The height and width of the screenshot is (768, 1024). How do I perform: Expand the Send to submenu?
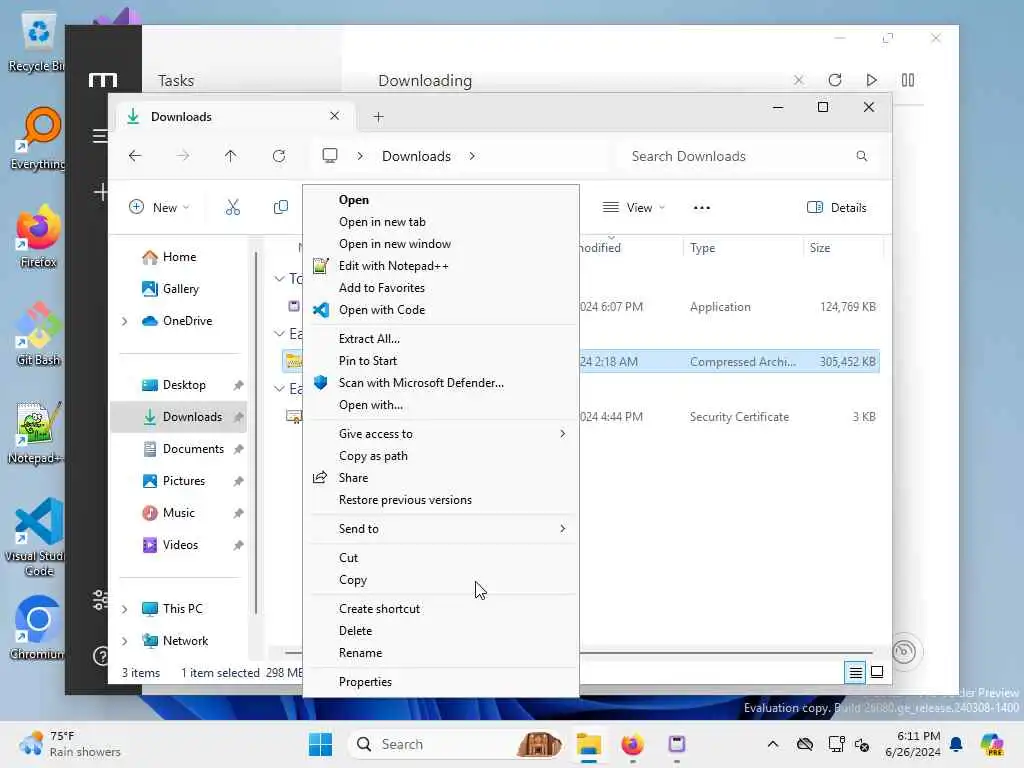442,529
